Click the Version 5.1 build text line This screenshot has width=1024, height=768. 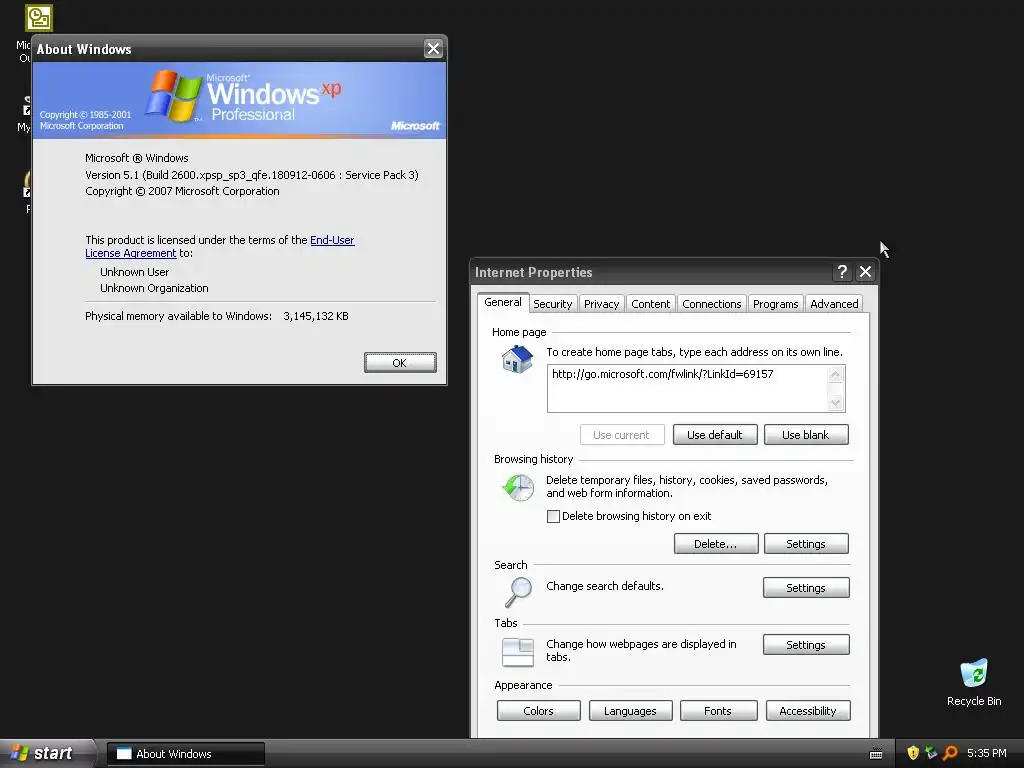(252, 175)
